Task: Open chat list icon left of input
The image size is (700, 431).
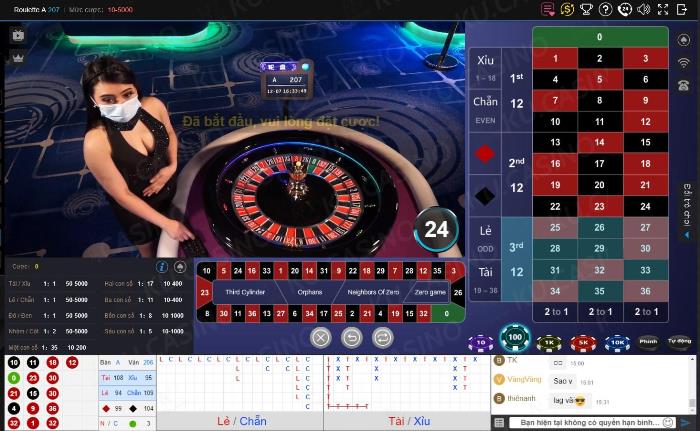Action: (499, 423)
